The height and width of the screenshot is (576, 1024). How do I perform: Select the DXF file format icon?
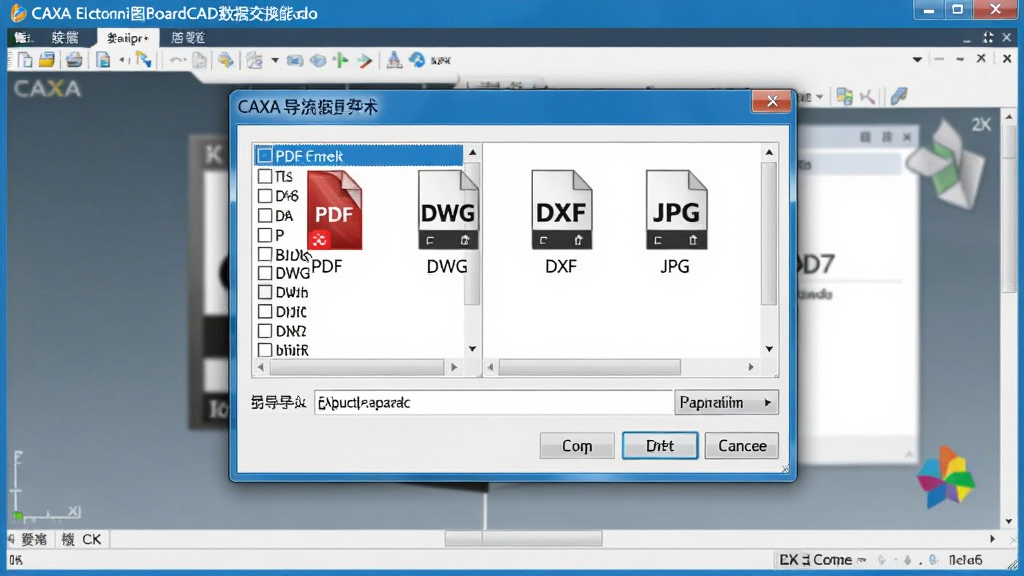[561, 210]
